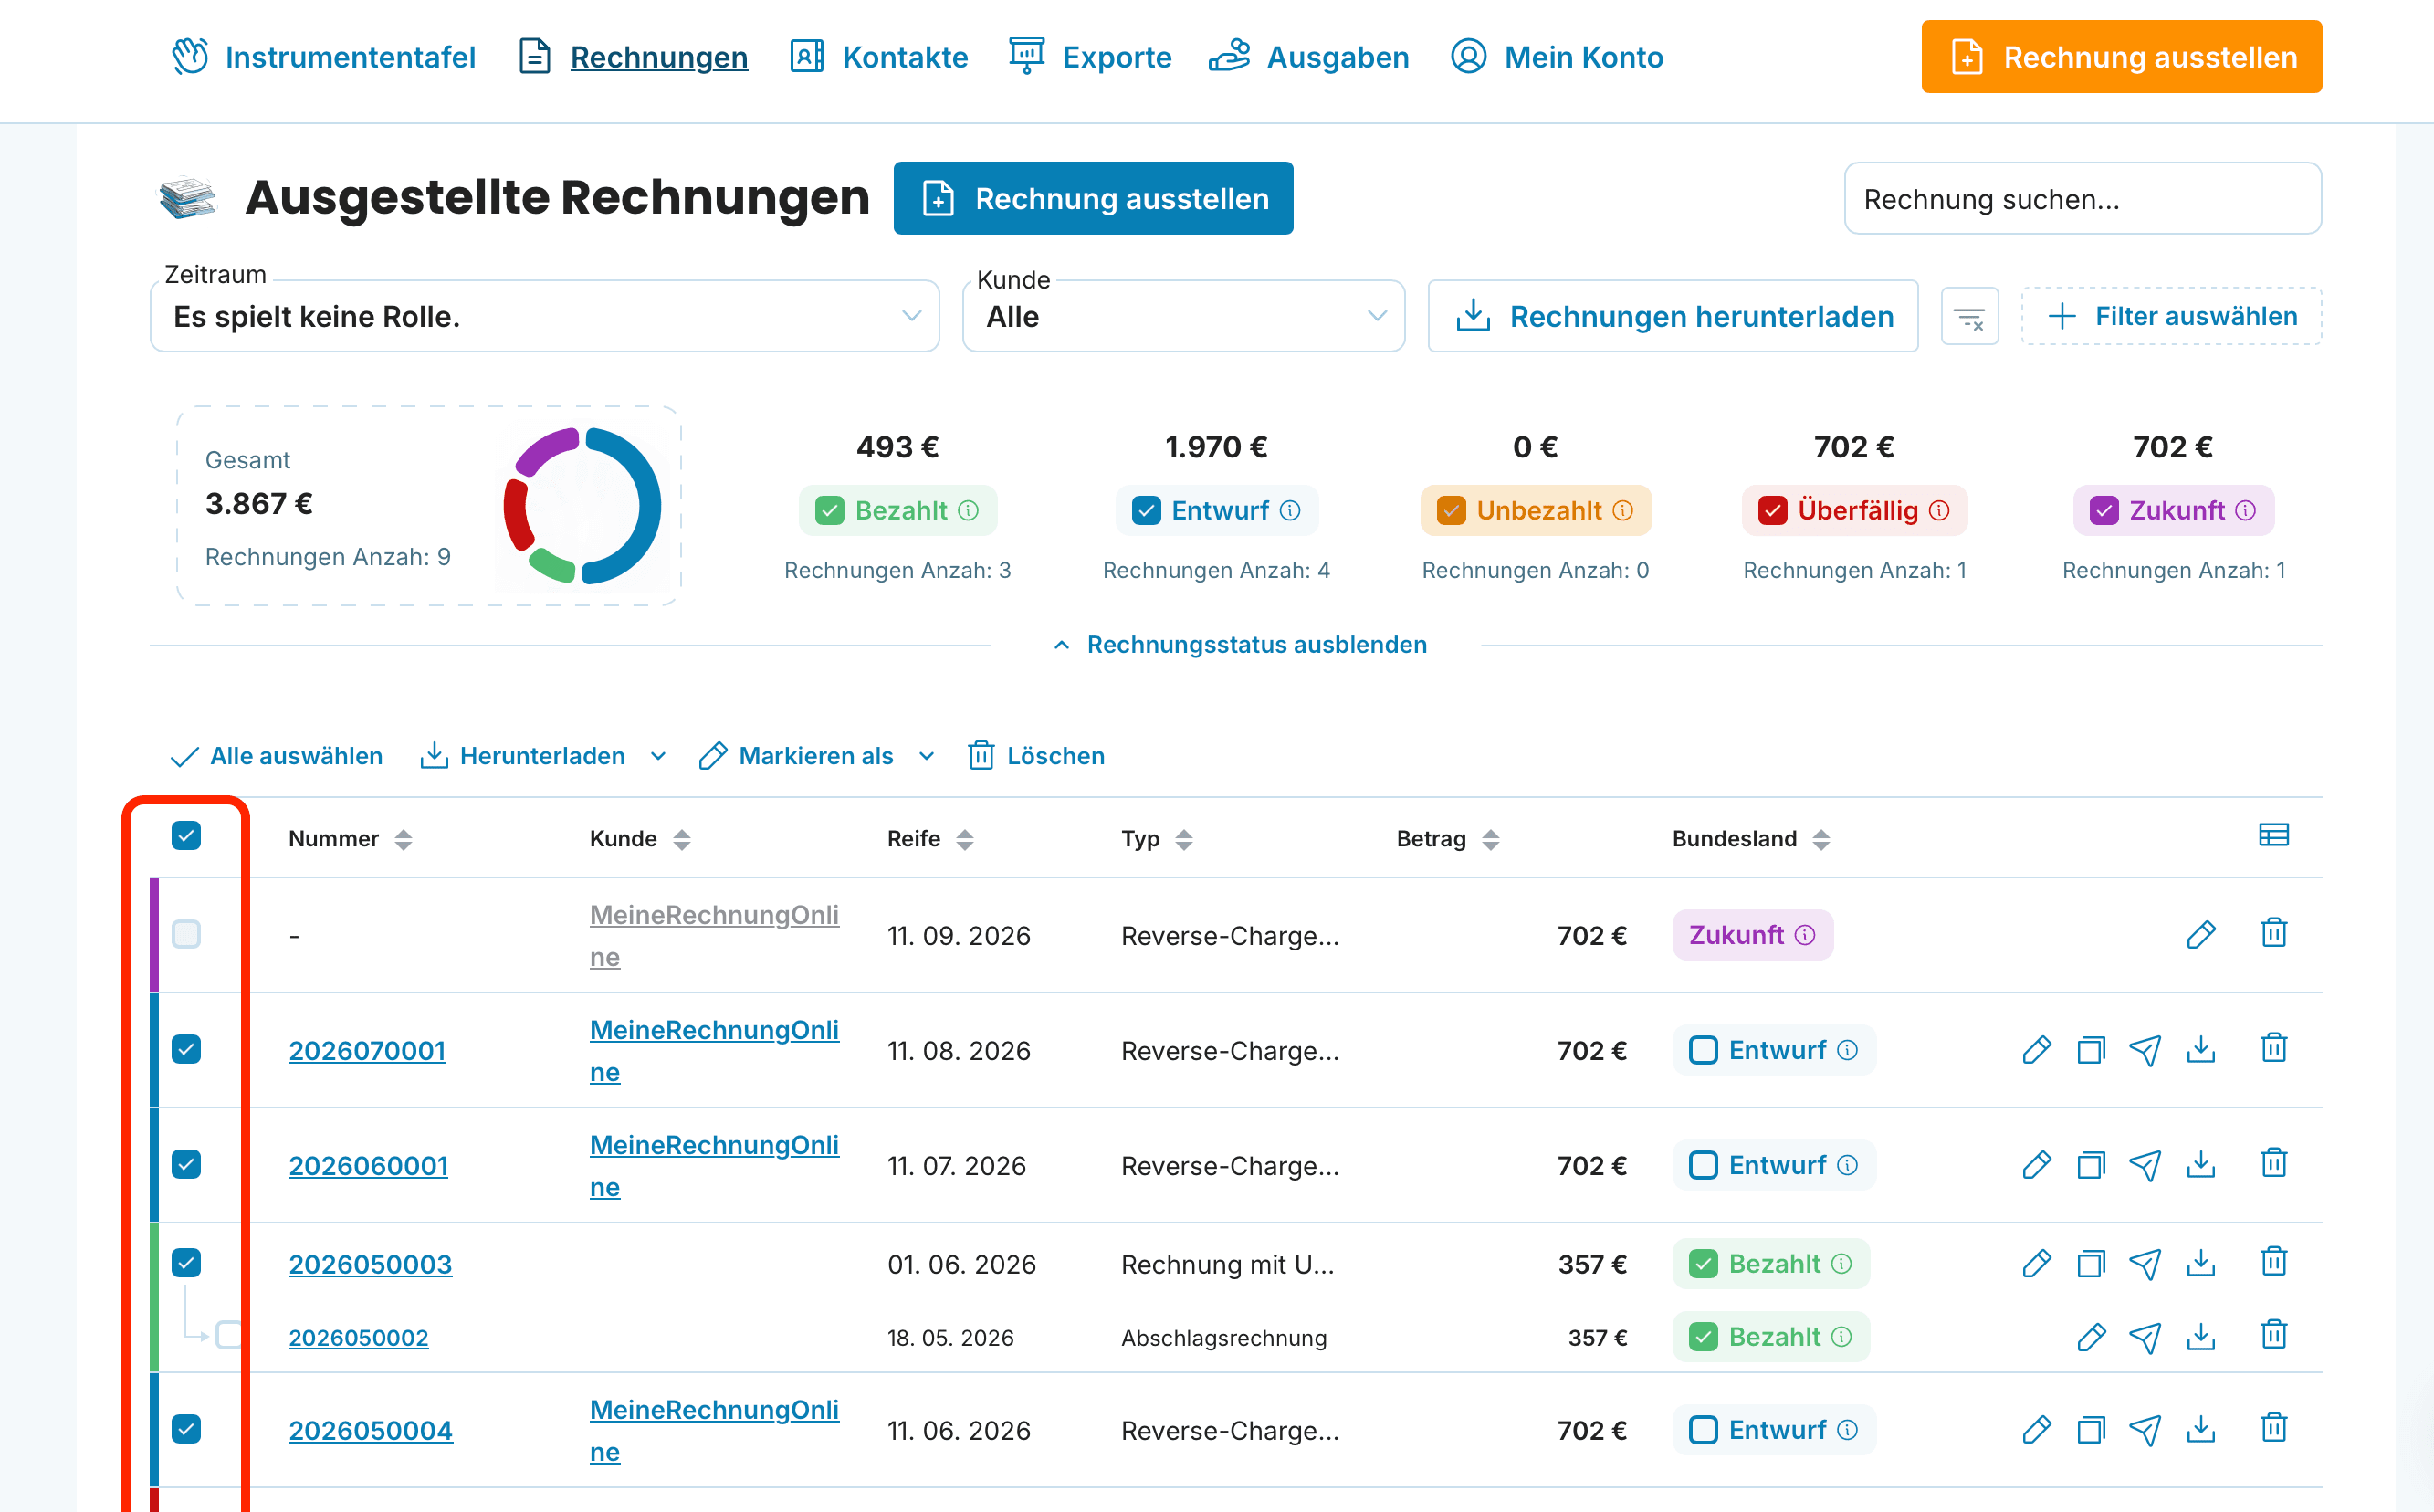Image resolution: width=2434 pixels, height=1512 pixels.
Task: Edit invoice 2026070001 with pencil icon
Action: coord(2036,1050)
